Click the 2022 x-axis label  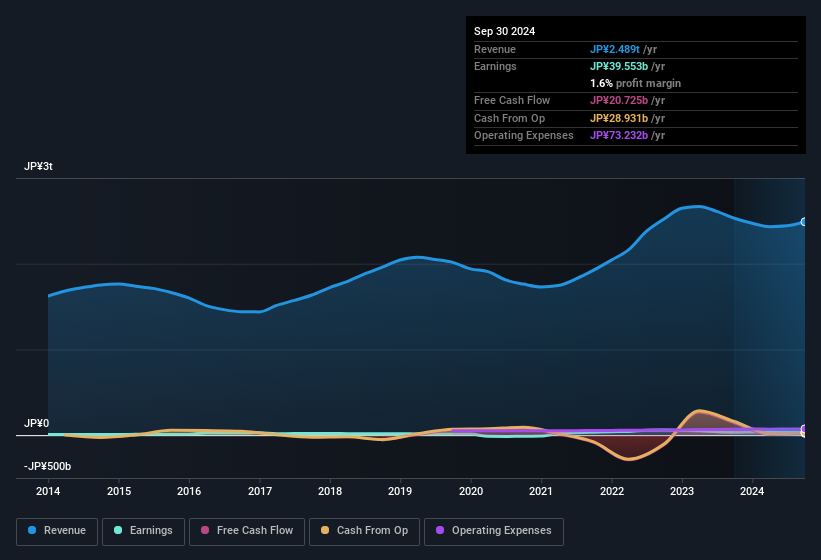point(612,491)
